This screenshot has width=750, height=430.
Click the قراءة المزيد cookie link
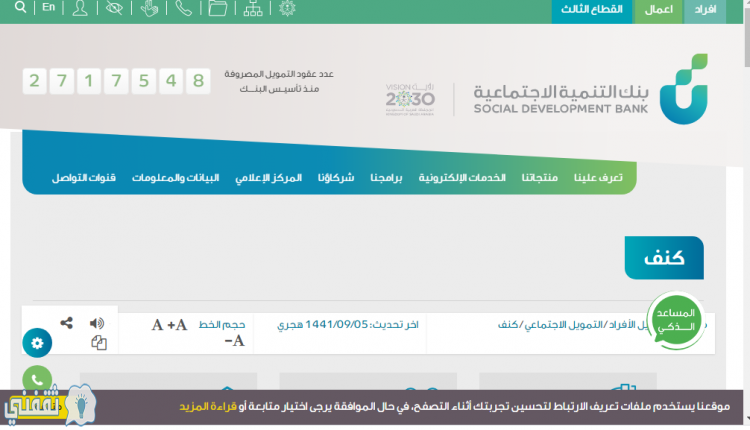(x=208, y=407)
